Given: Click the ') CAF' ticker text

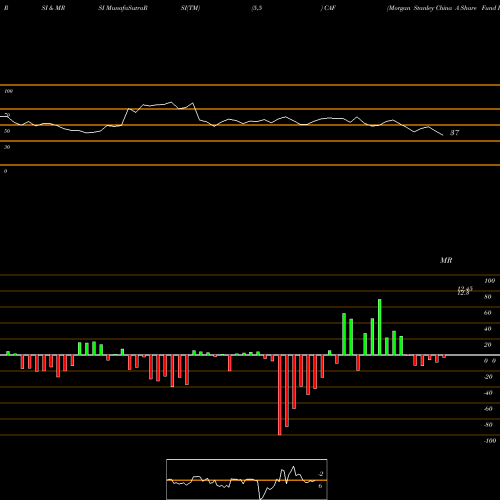Looking at the screenshot, I should [x=328, y=8].
